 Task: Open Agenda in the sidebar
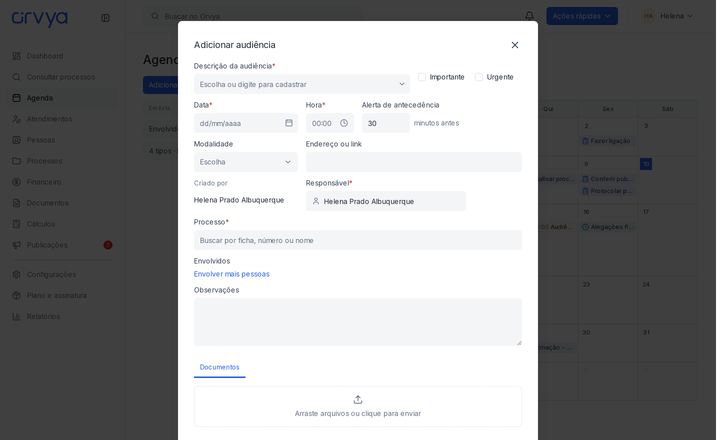point(62,98)
